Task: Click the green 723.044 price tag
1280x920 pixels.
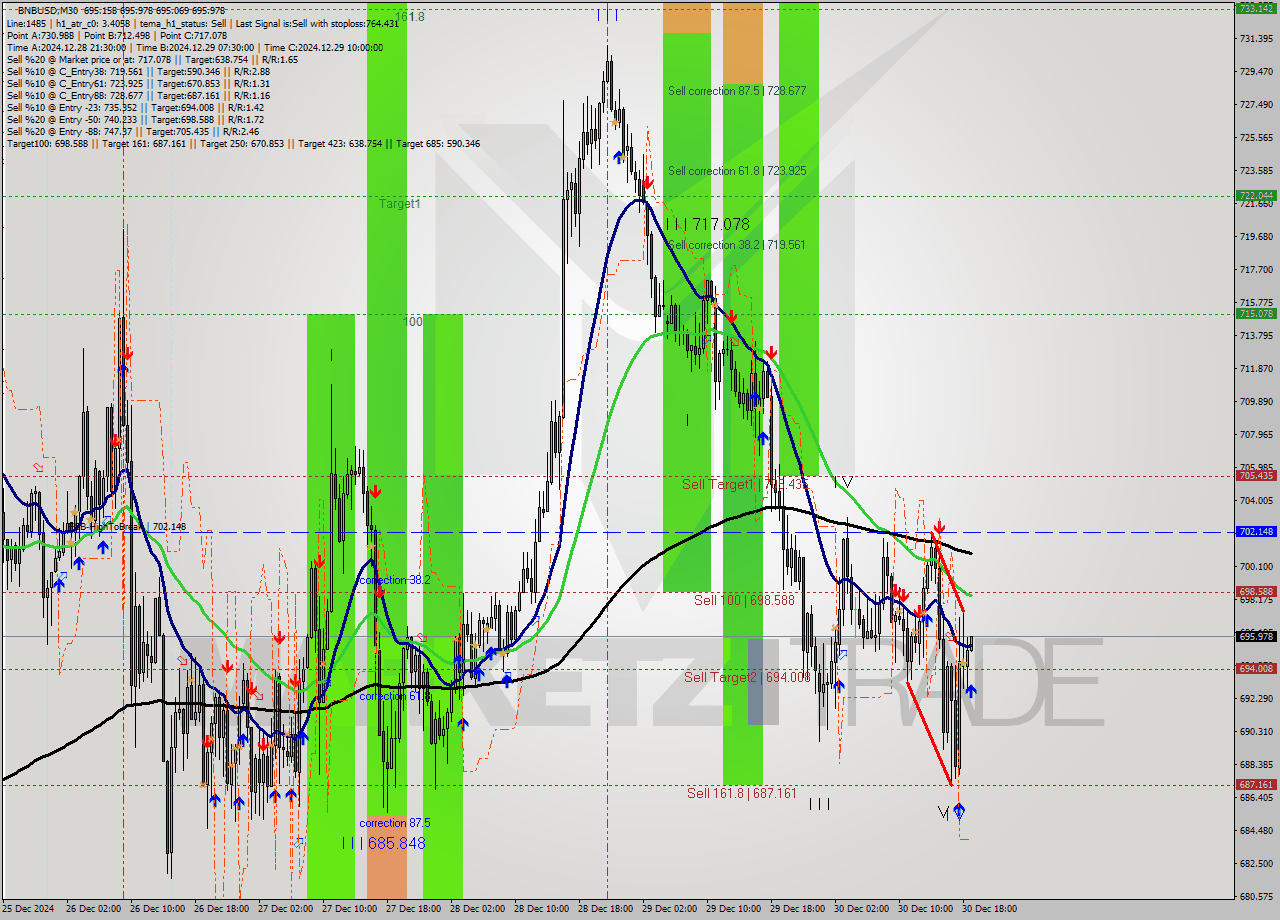Action: point(1256,195)
